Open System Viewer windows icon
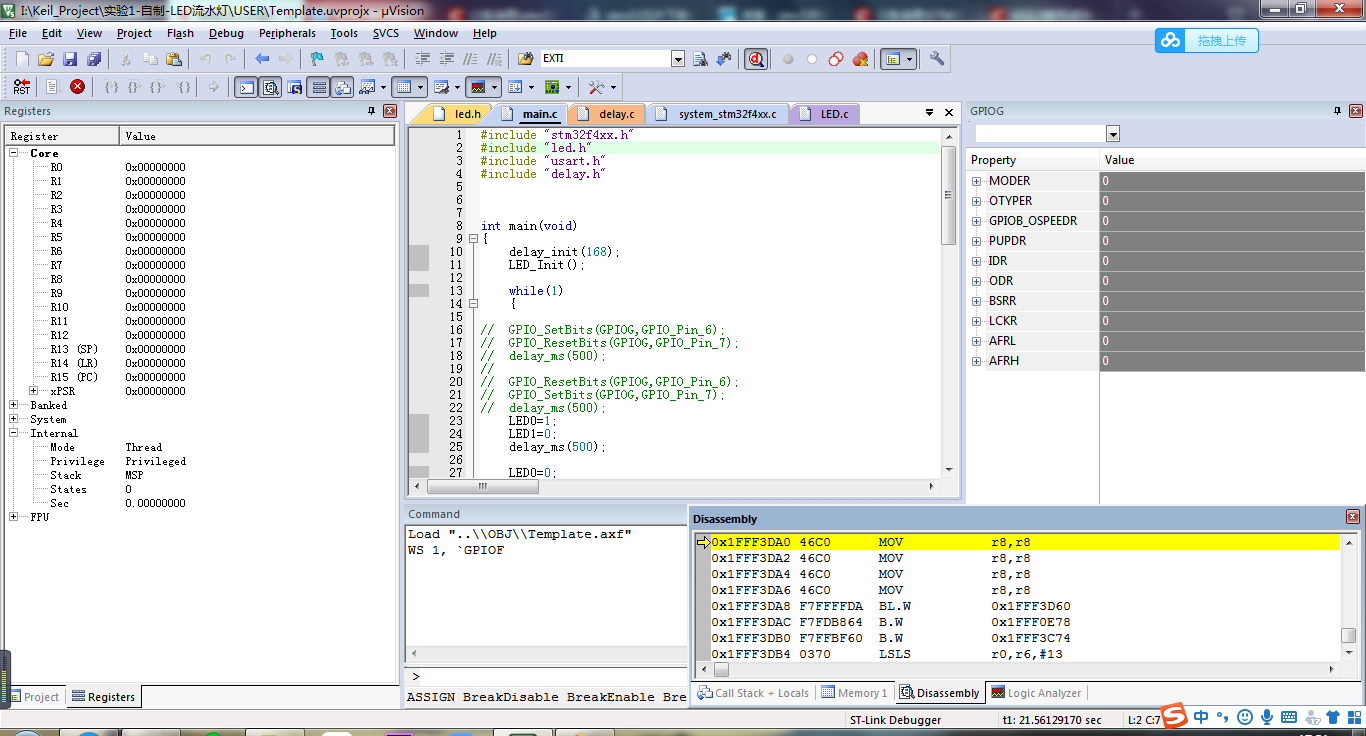 coord(552,87)
